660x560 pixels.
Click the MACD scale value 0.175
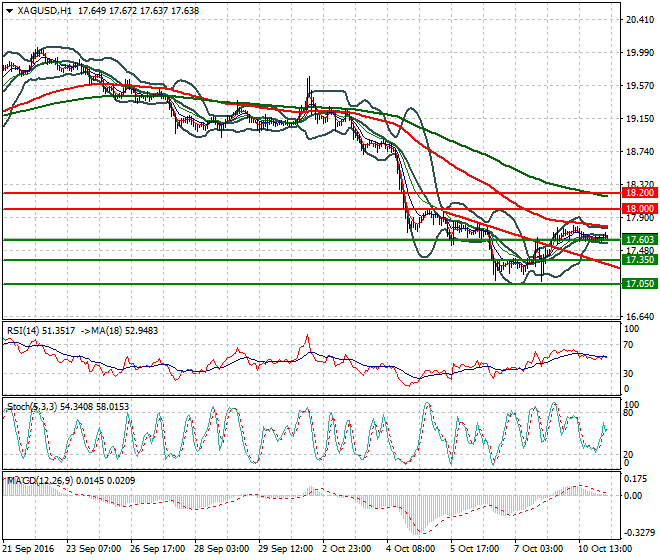(x=636, y=479)
